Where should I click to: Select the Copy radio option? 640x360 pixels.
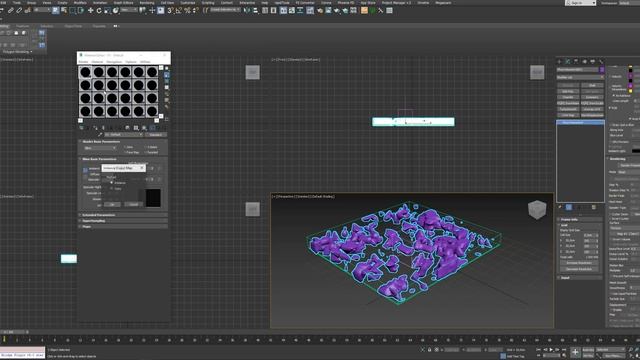point(111,189)
